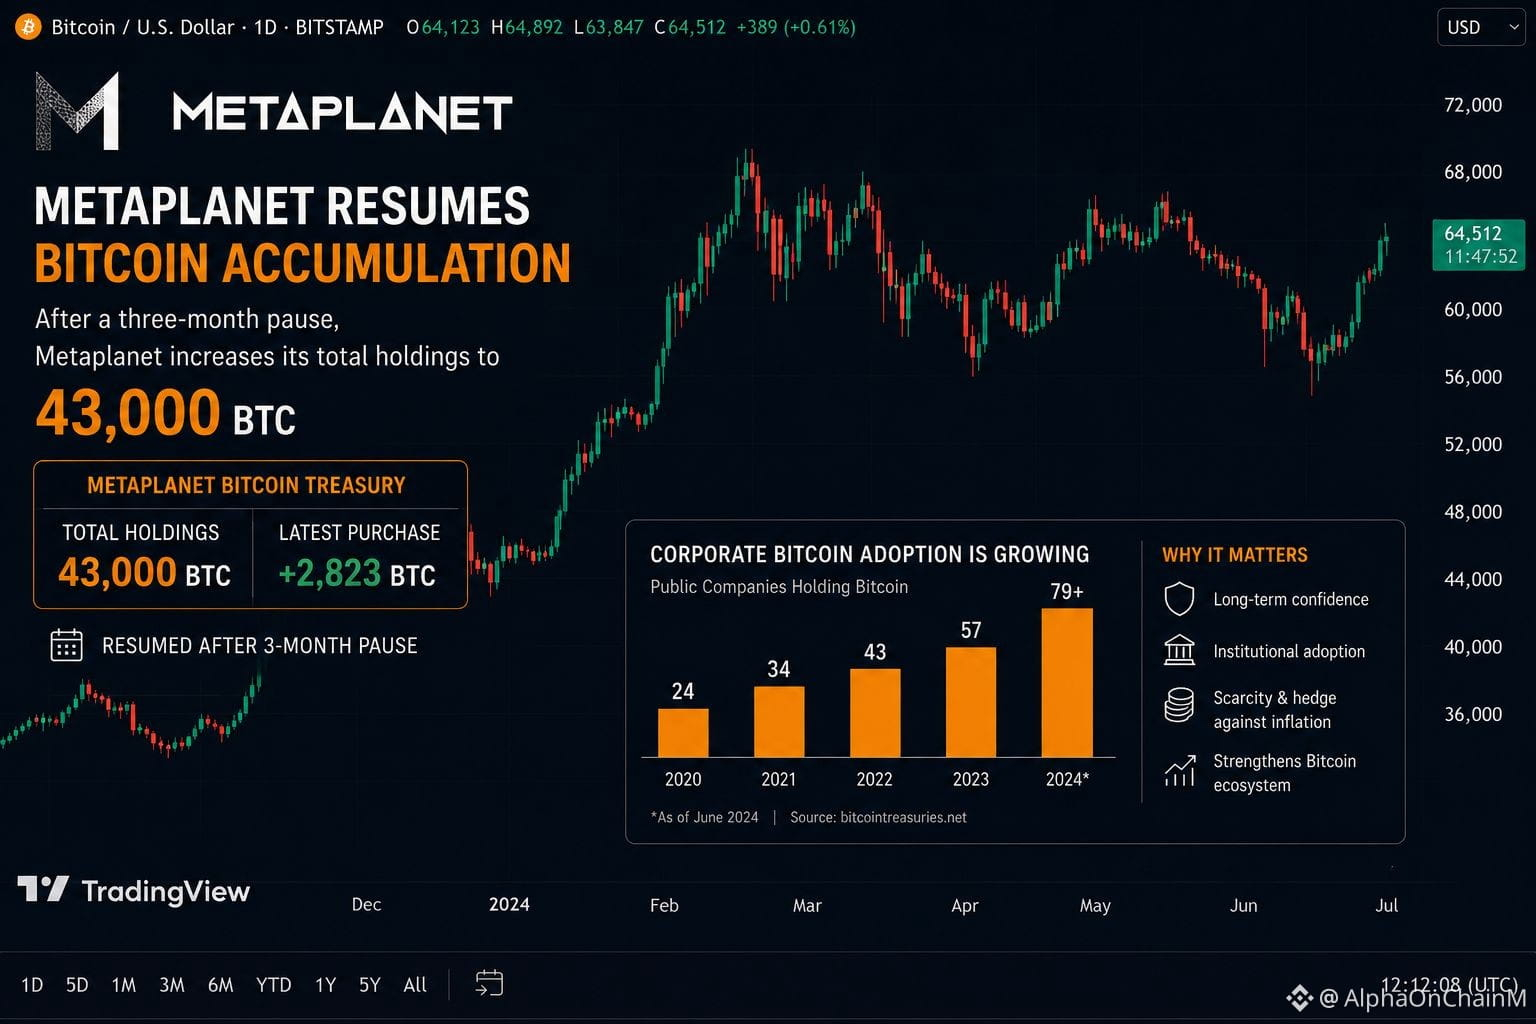Open the Go to date calendar icon
Viewport: 1536px width, 1024px height.
pos(489,984)
